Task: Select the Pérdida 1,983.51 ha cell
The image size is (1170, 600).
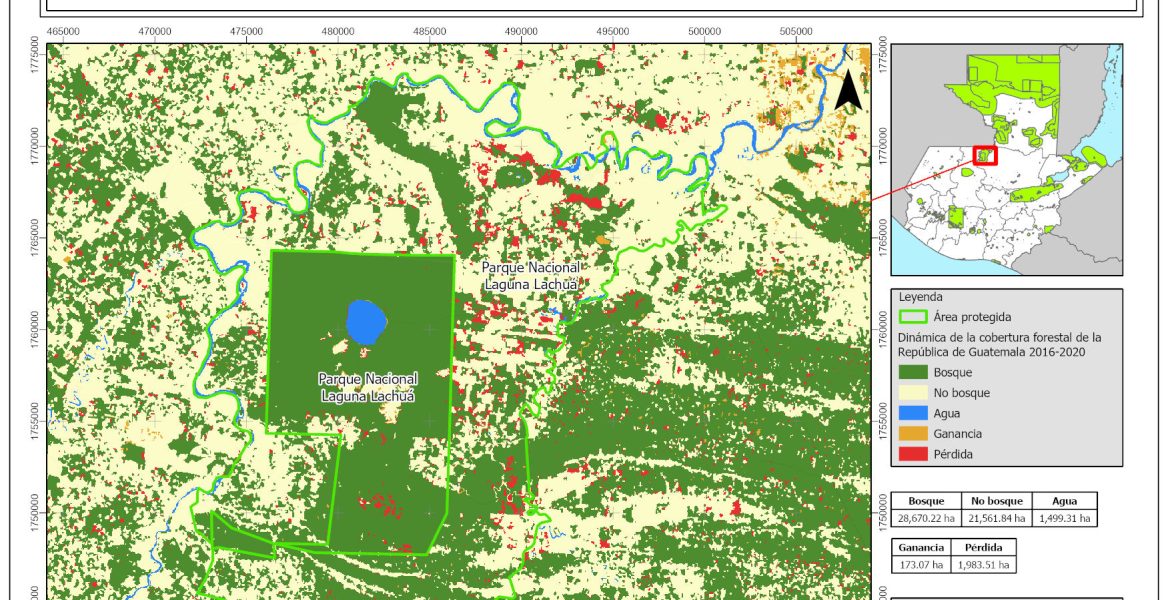Action: click(x=984, y=565)
